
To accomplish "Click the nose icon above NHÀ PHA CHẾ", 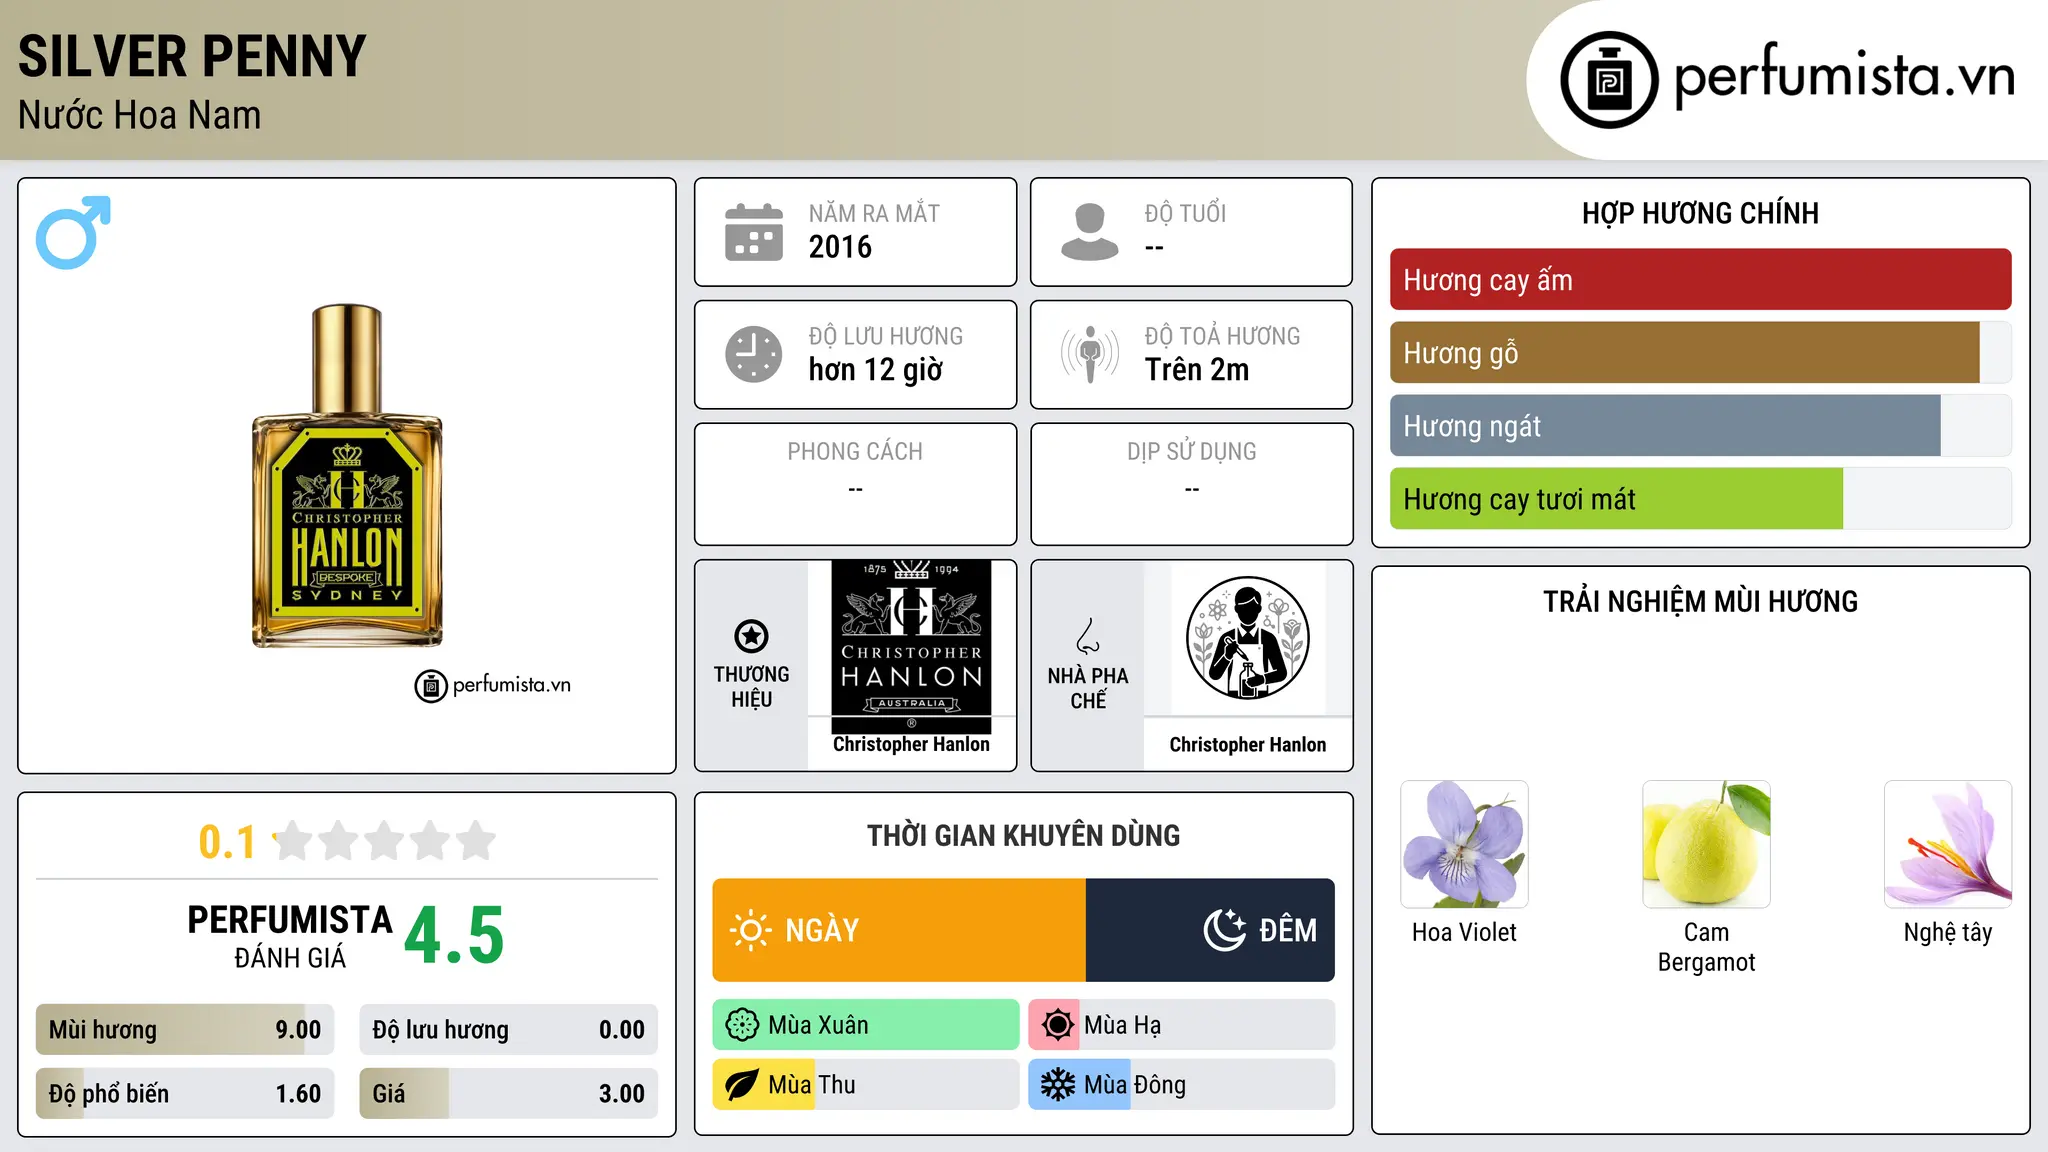I will [1088, 636].
